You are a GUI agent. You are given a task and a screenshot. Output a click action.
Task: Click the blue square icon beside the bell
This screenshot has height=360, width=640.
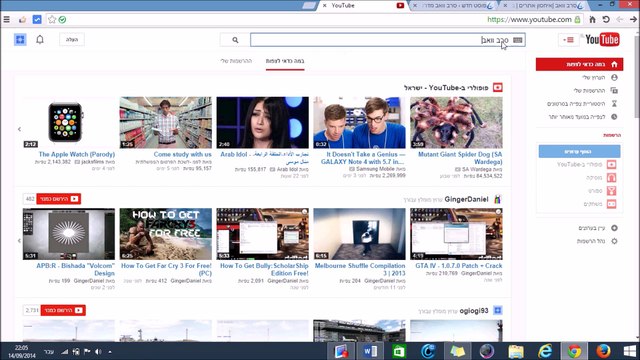click(x=20, y=40)
